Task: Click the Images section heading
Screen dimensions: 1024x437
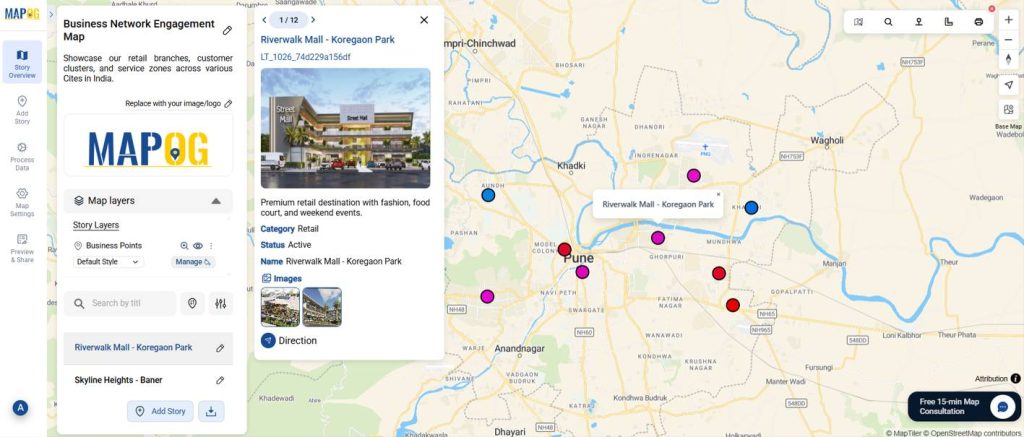Action: pos(281,279)
